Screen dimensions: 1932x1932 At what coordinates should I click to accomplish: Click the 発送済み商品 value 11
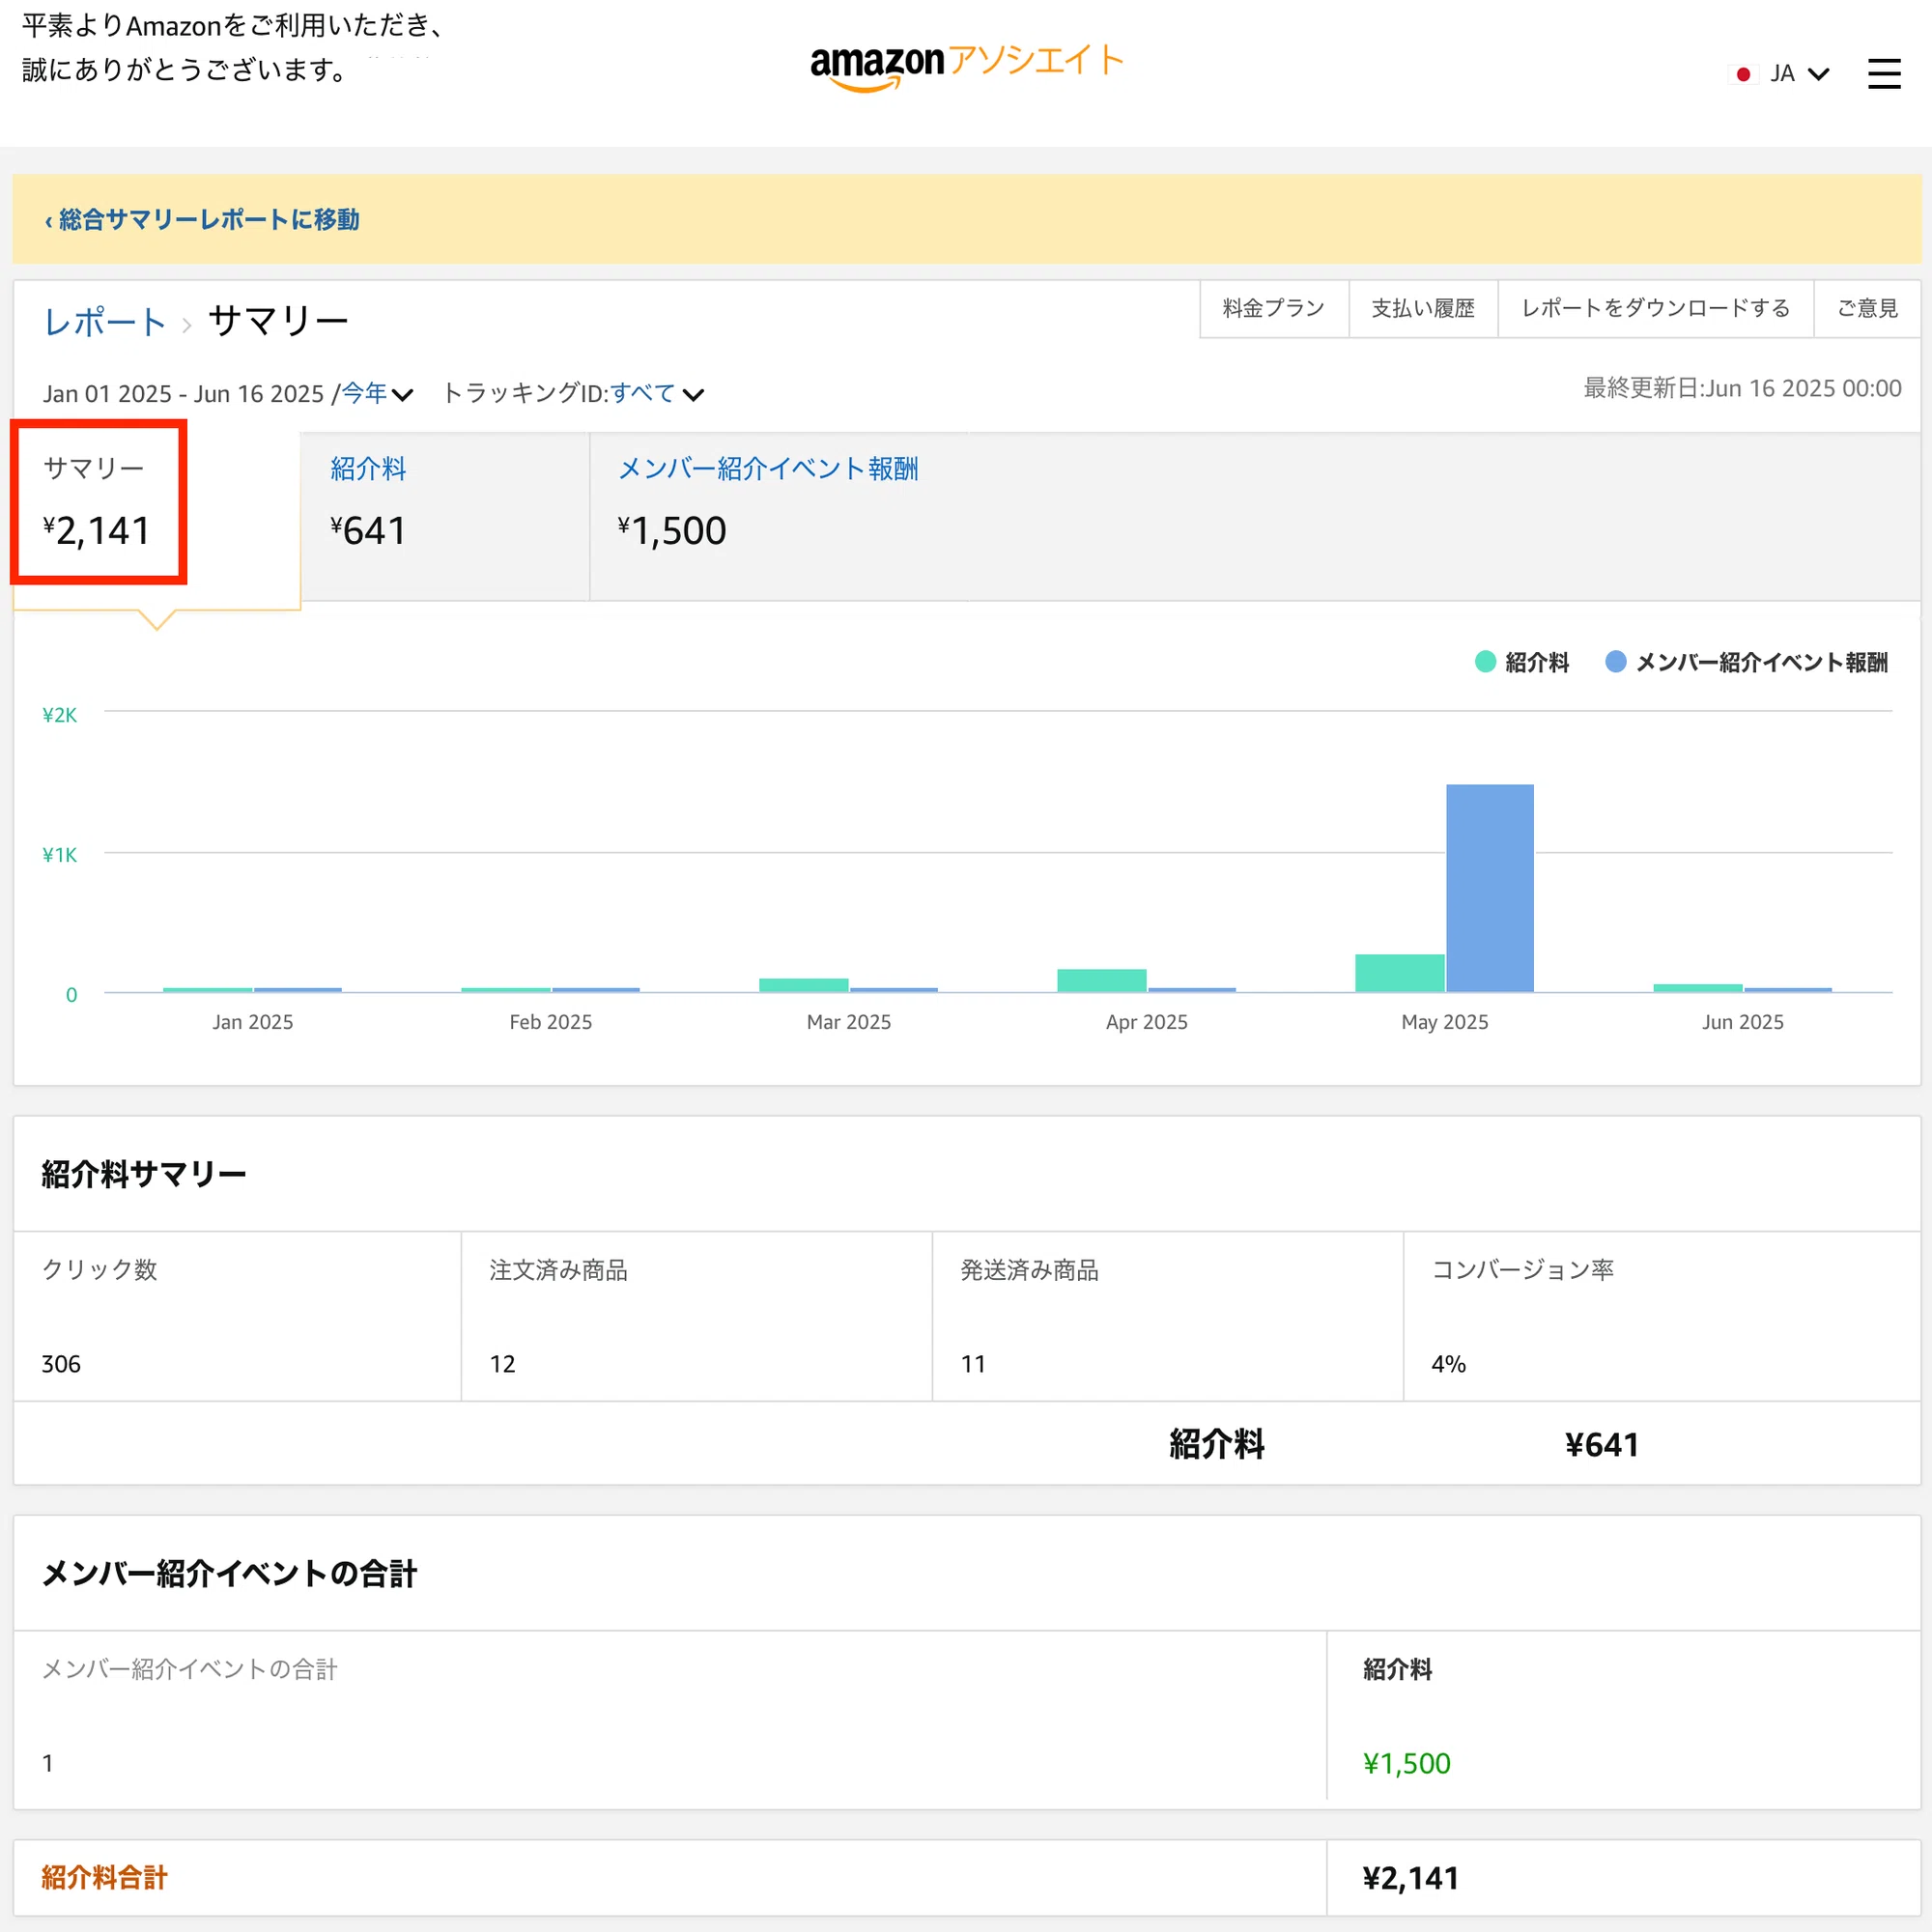pos(973,1364)
